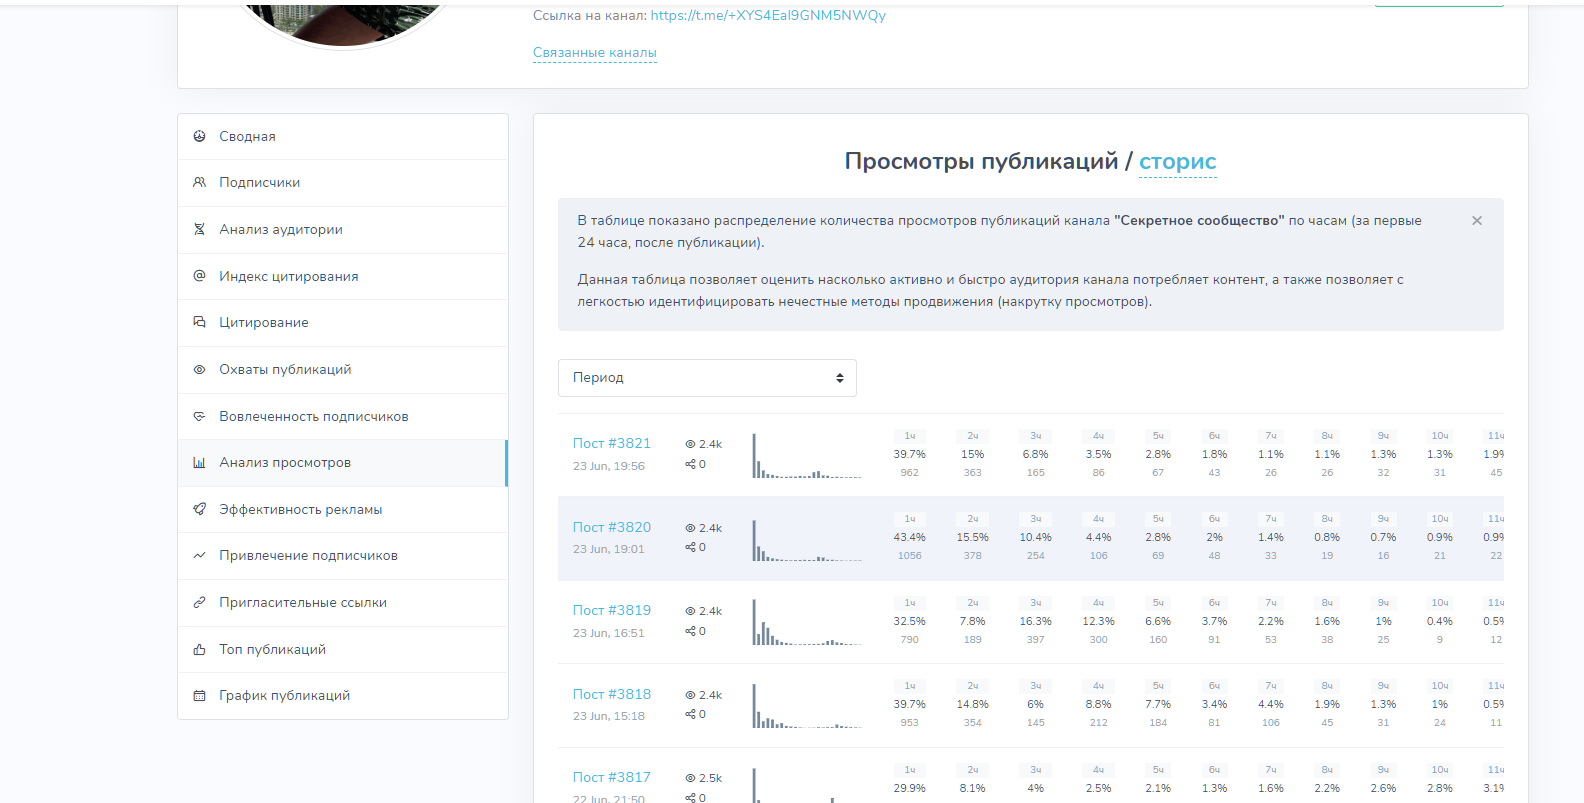Click the График публикаций calendar icon
Image resolution: width=1584 pixels, height=803 pixels.
[199, 695]
